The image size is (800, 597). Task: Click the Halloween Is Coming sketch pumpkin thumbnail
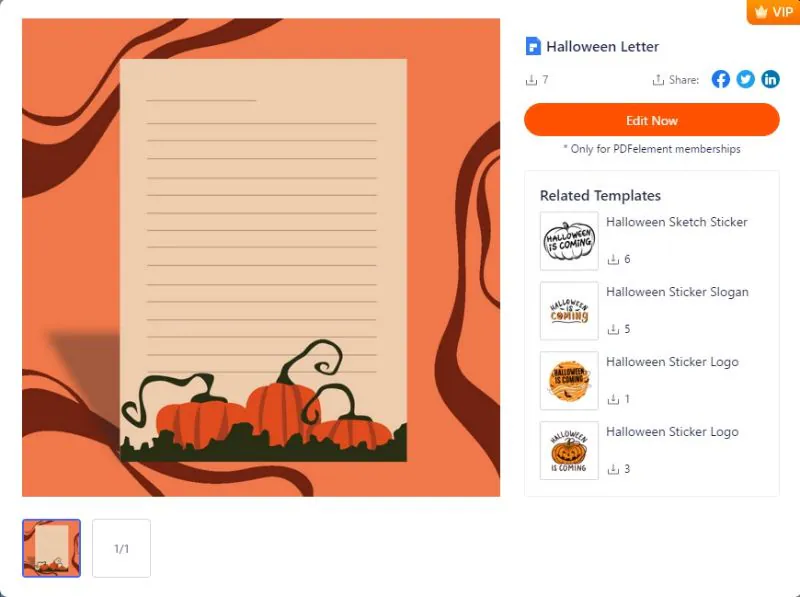click(x=569, y=241)
